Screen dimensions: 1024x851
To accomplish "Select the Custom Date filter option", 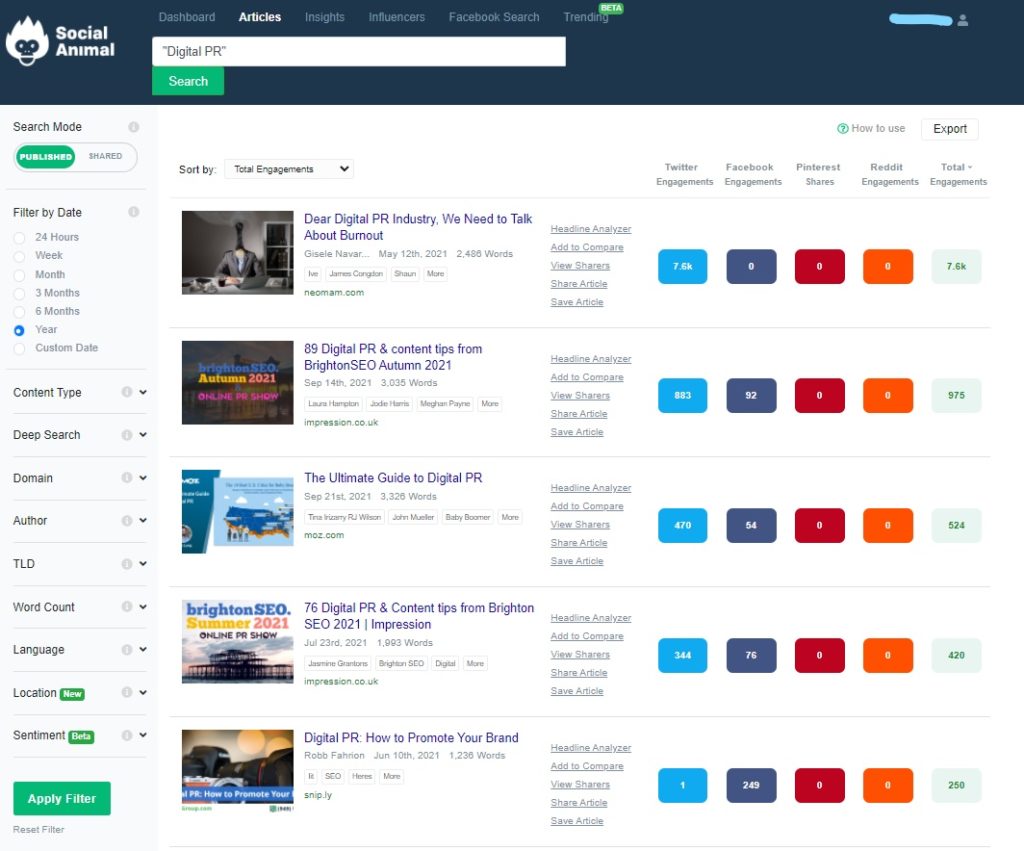I will coord(20,349).
